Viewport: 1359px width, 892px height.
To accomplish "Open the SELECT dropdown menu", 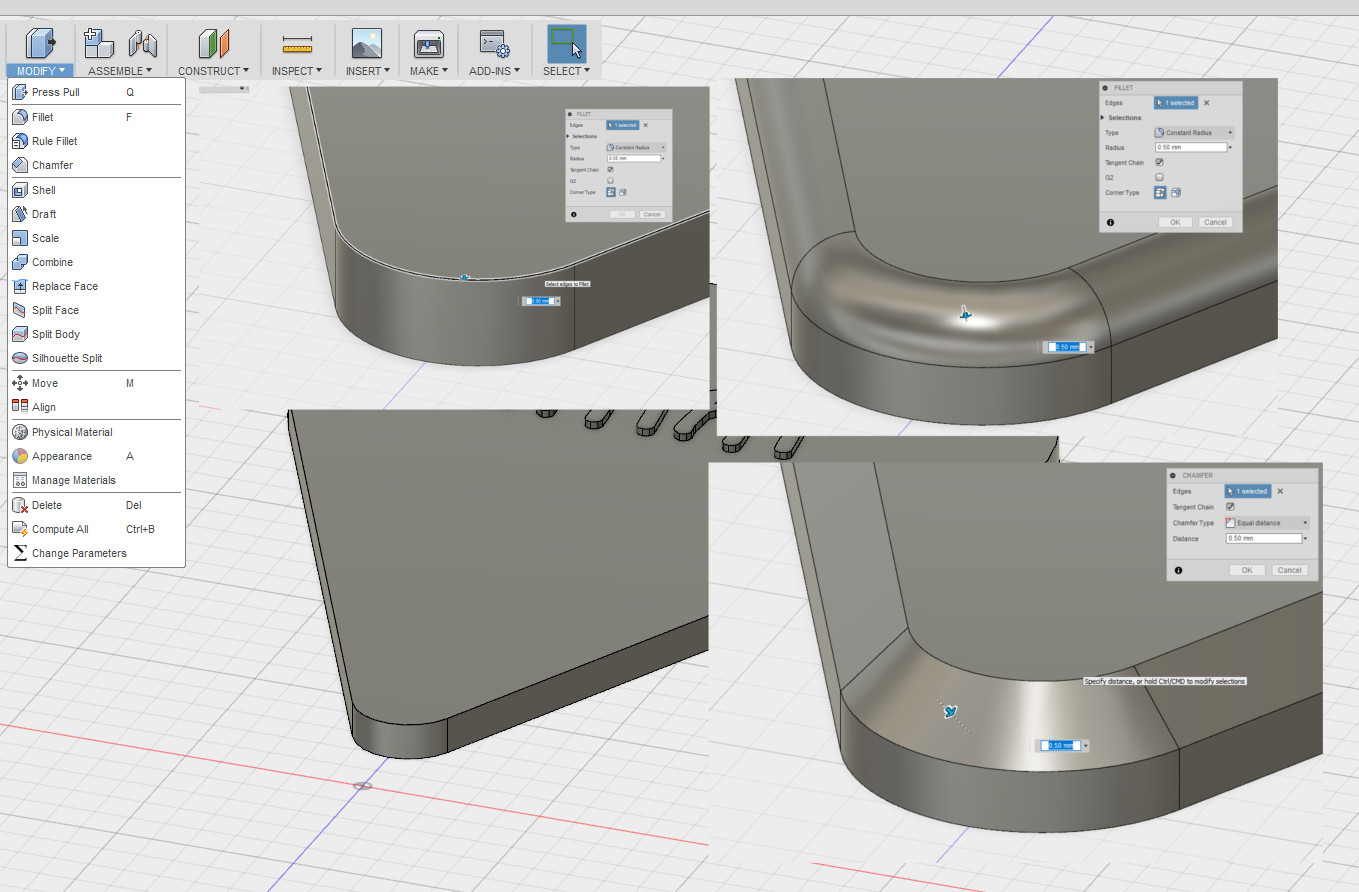I will coord(566,71).
